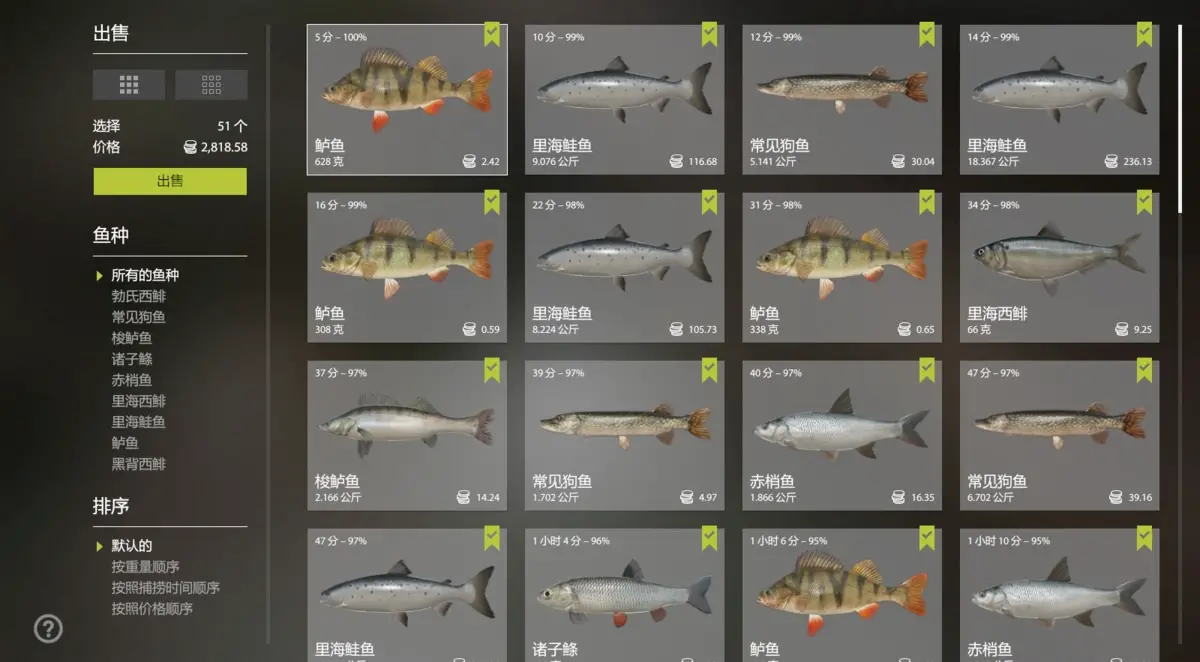Uncheck the green checkmark on the 628克 鲈鱼 card
This screenshot has height=662, width=1200.
tap(492, 35)
